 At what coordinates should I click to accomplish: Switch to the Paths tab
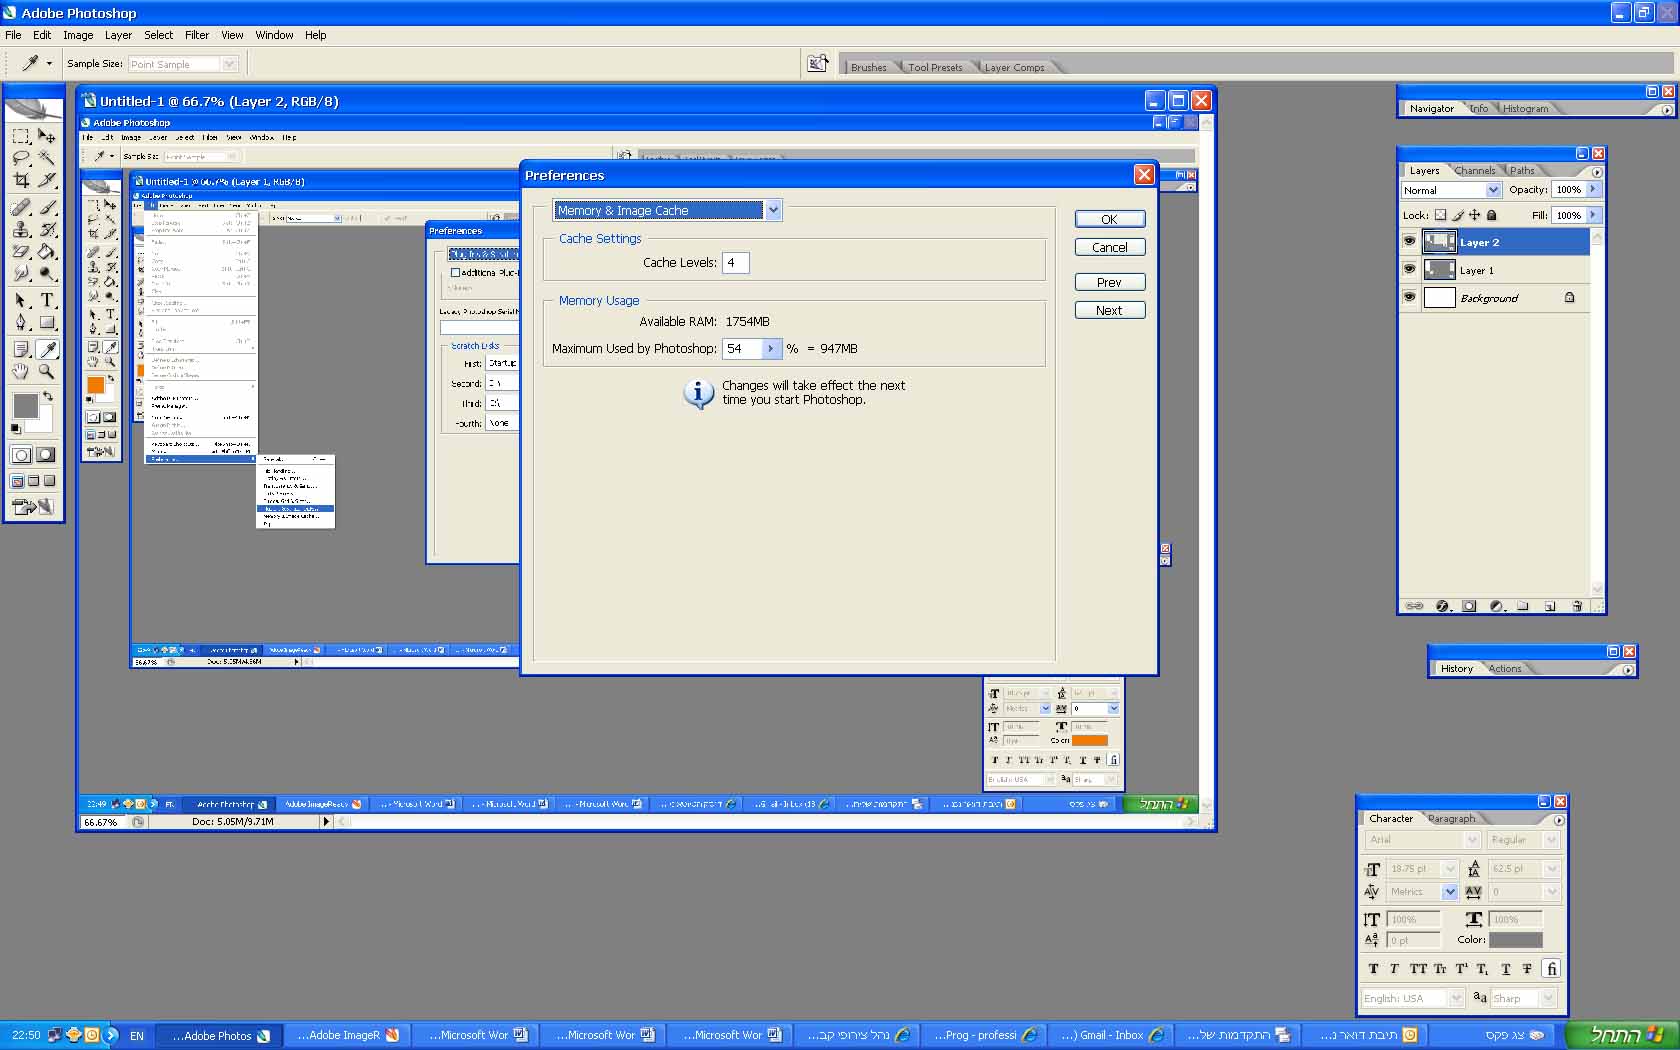tap(1522, 171)
